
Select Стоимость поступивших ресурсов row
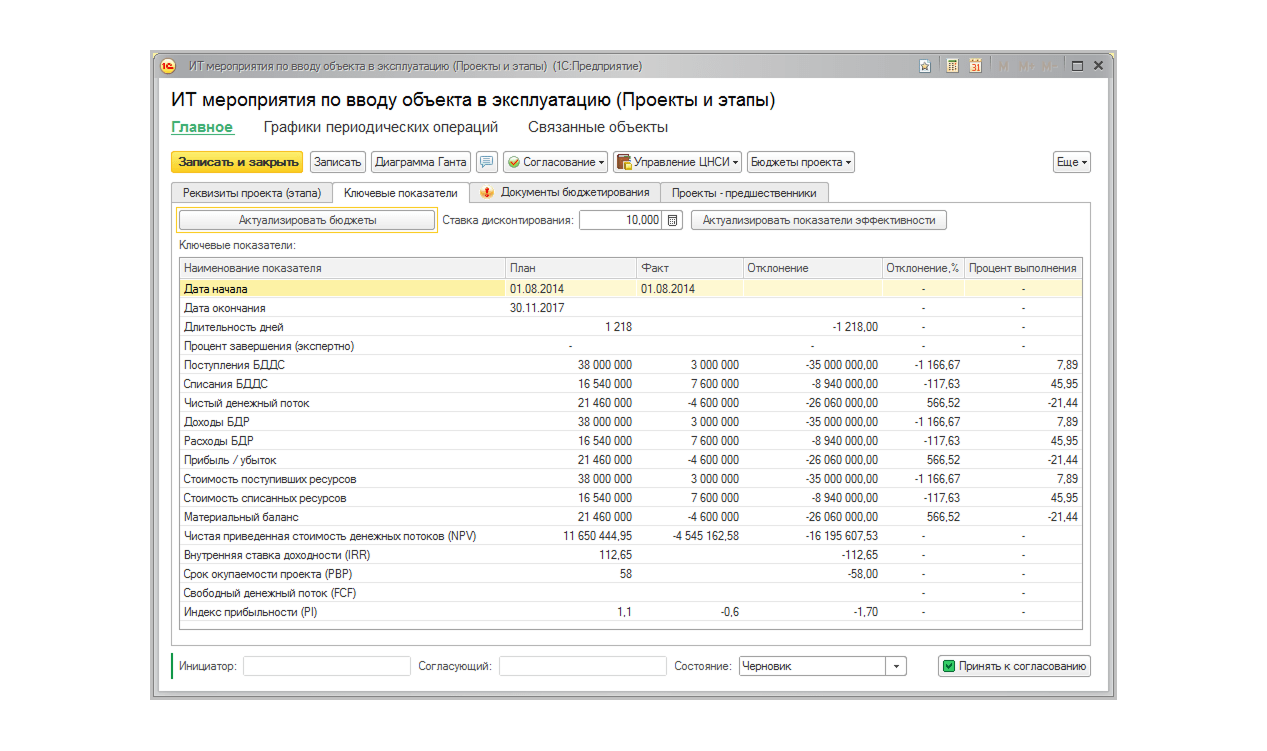click(x=631, y=479)
